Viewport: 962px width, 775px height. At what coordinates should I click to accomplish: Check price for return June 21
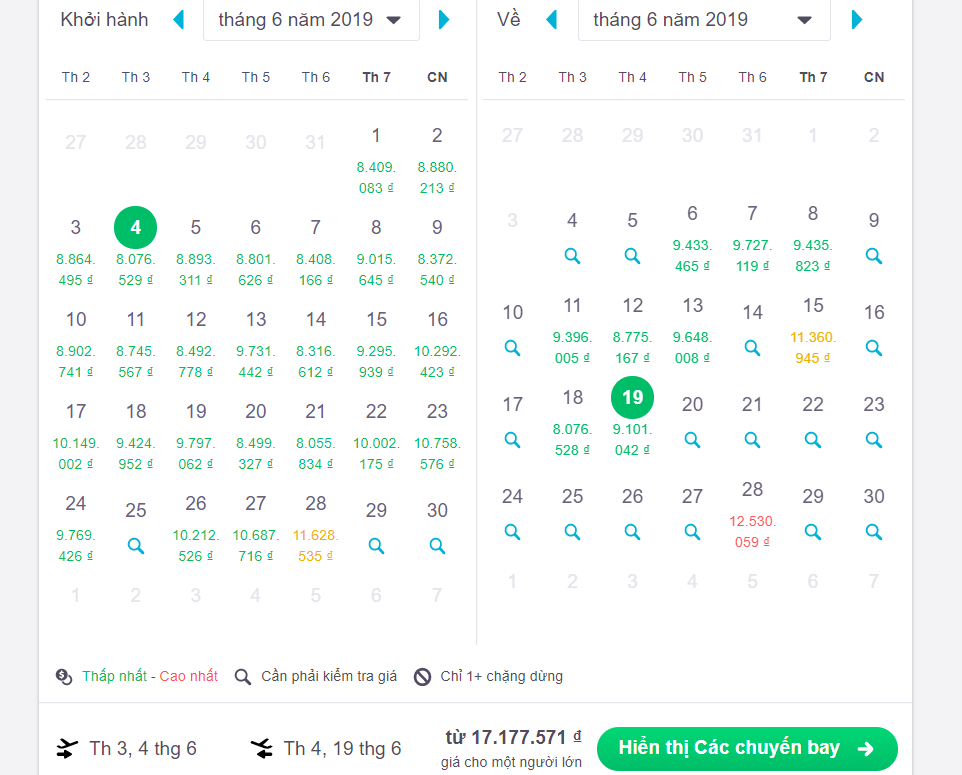(752, 440)
